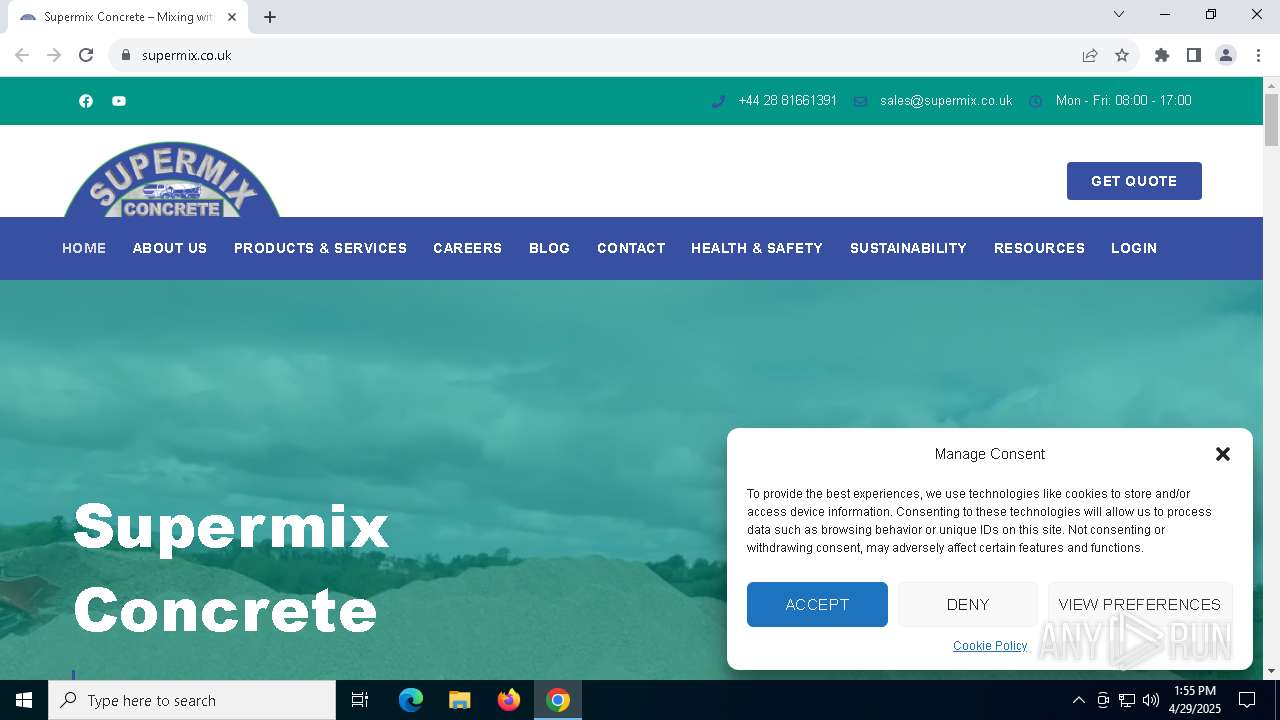This screenshot has width=1280, height=720.
Task: Show hidden system tray icons chevron
Action: (x=1078, y=700)
